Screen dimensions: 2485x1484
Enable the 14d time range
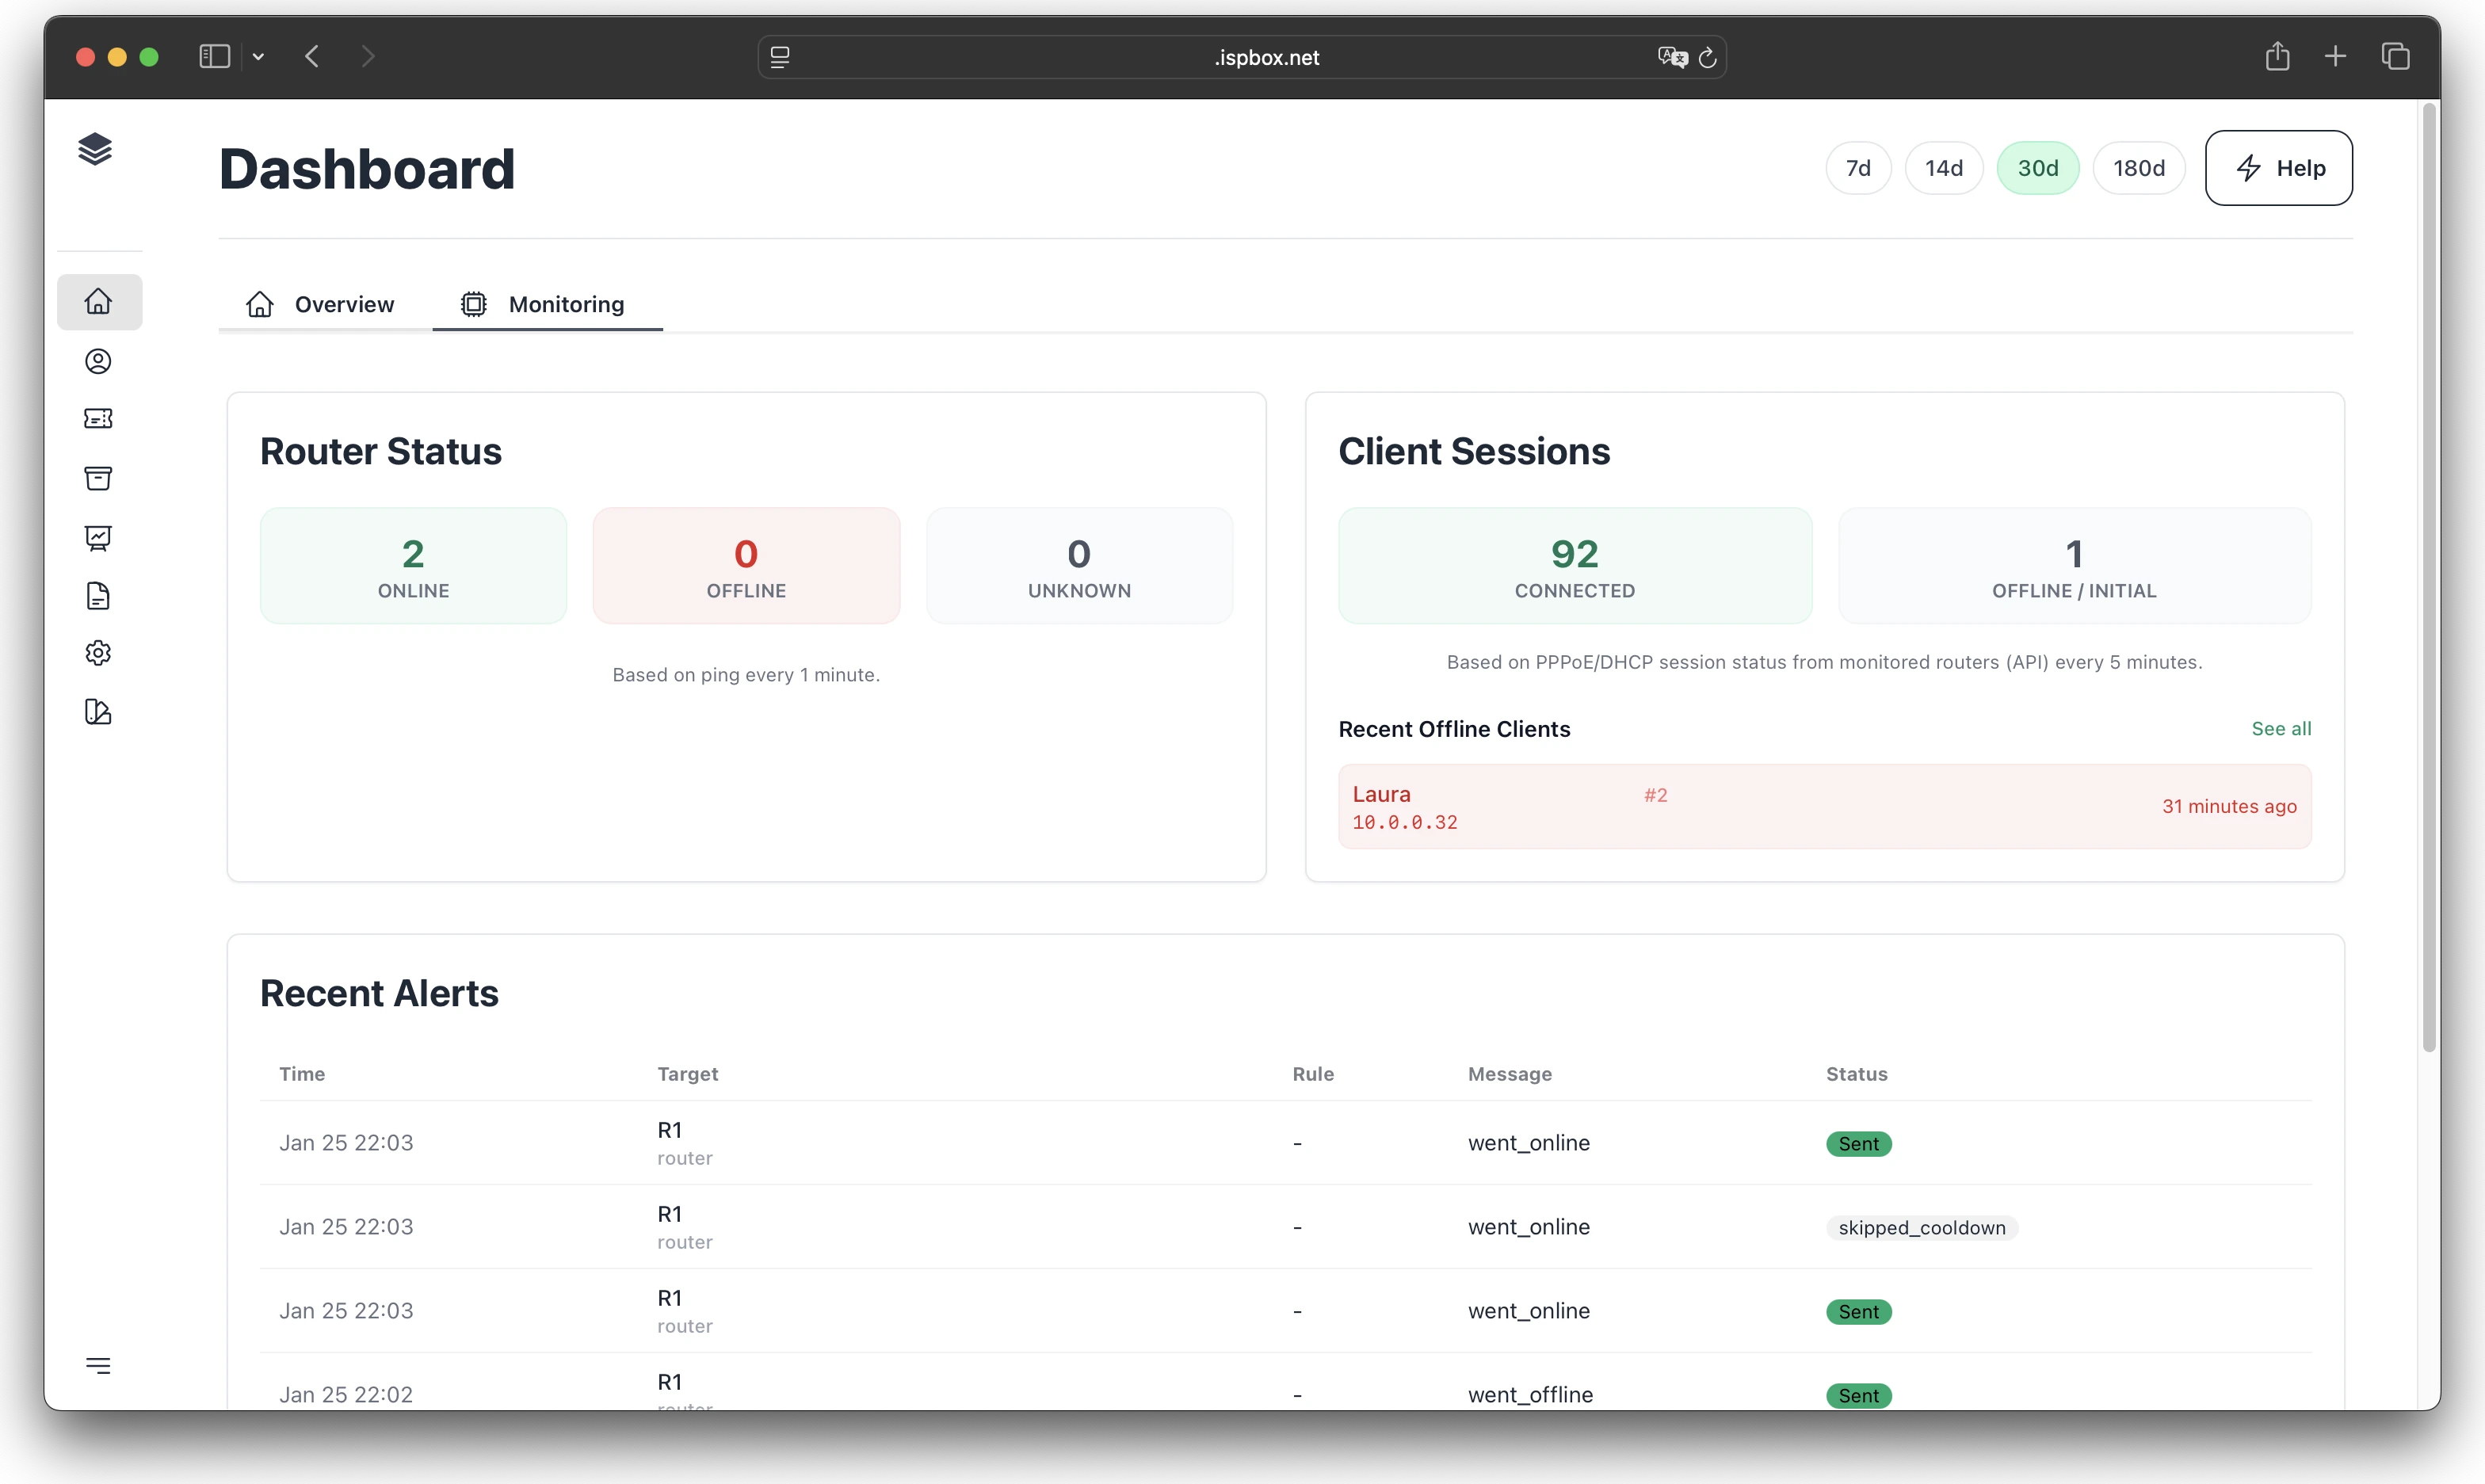1943,167
